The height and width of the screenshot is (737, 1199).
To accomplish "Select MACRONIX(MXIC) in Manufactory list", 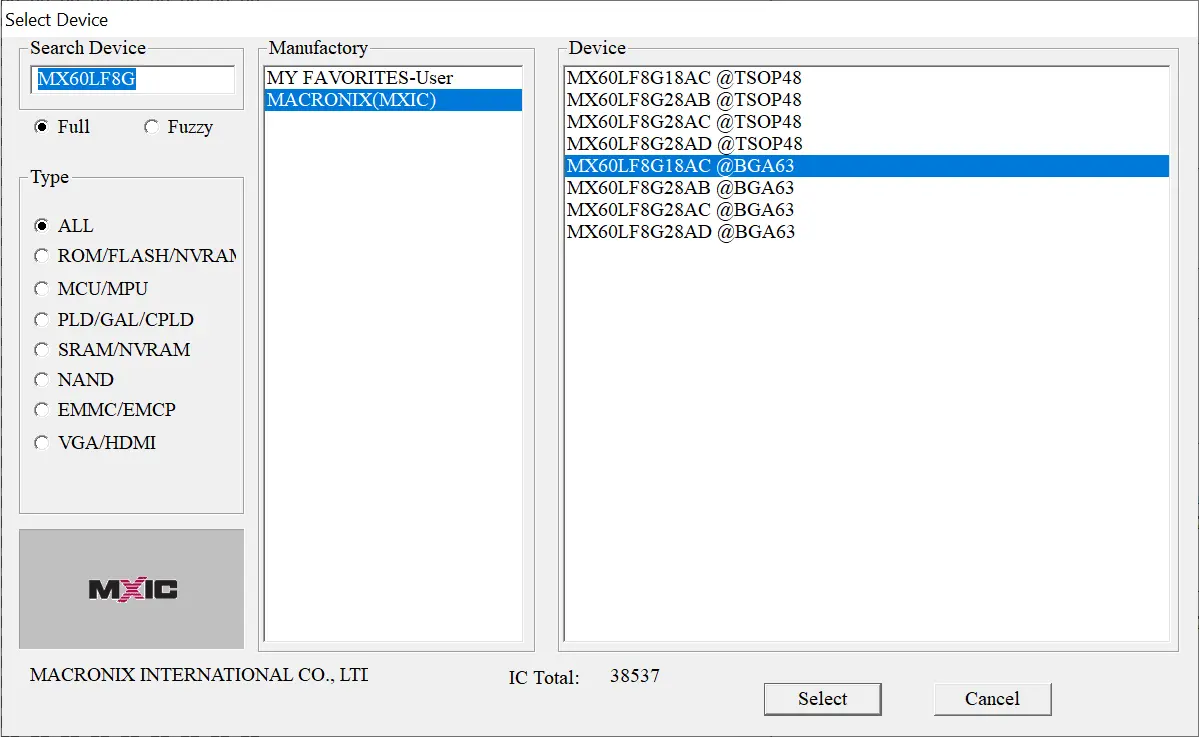I will (x=393, y=100).
